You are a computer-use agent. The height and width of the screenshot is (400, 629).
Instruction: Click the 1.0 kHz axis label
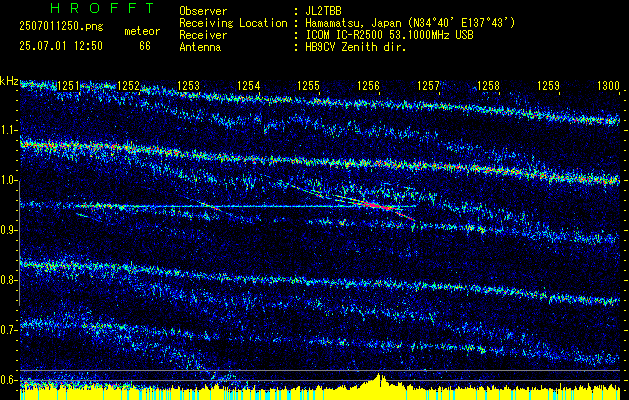tap(9, 181)
